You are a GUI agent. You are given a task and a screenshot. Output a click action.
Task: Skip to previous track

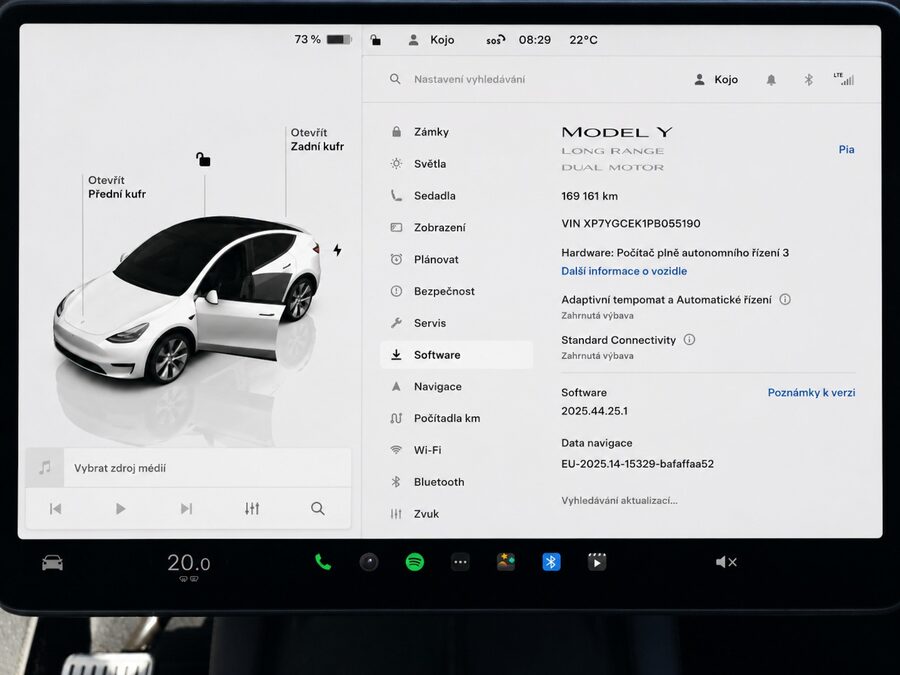[55, 509]
